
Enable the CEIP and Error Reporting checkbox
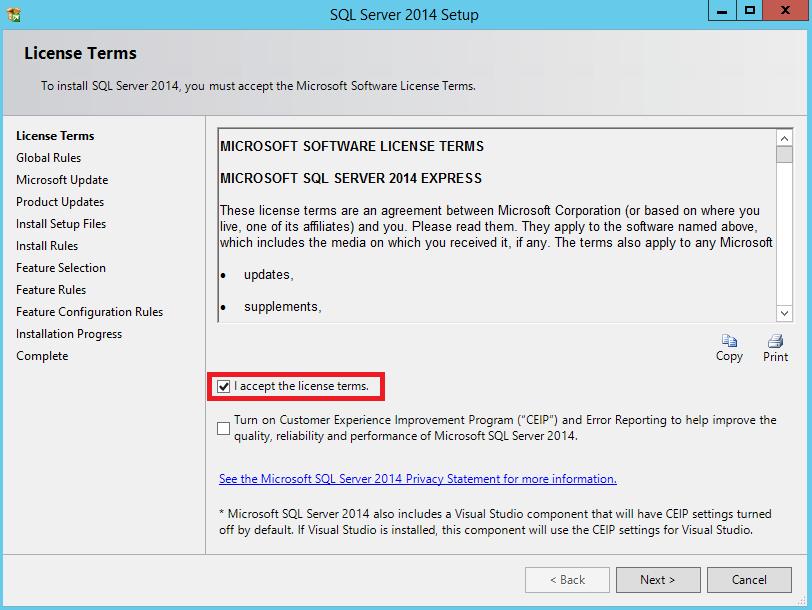[223, 428]
